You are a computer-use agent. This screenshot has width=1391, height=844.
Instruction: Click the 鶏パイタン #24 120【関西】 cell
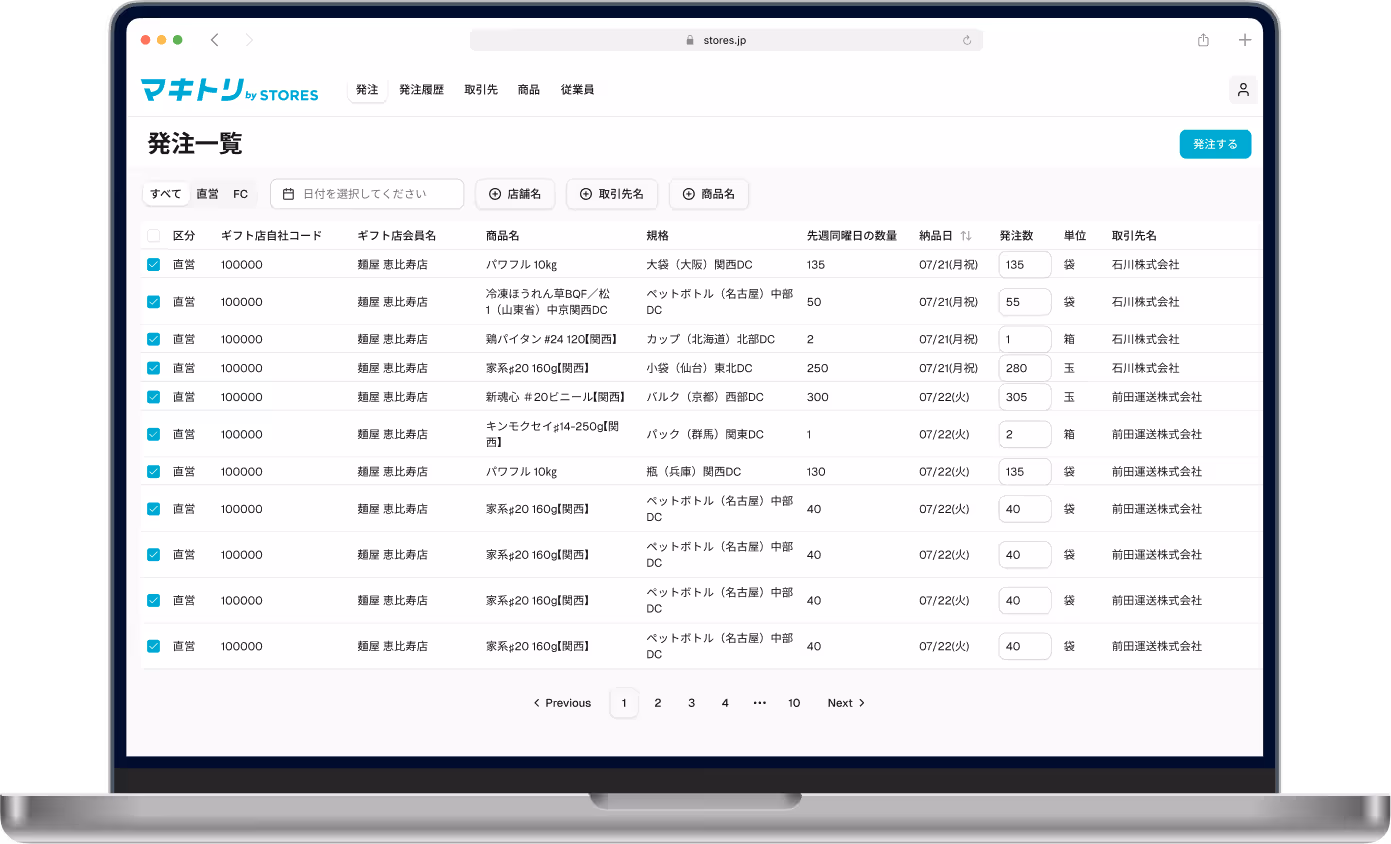[552, 339]
